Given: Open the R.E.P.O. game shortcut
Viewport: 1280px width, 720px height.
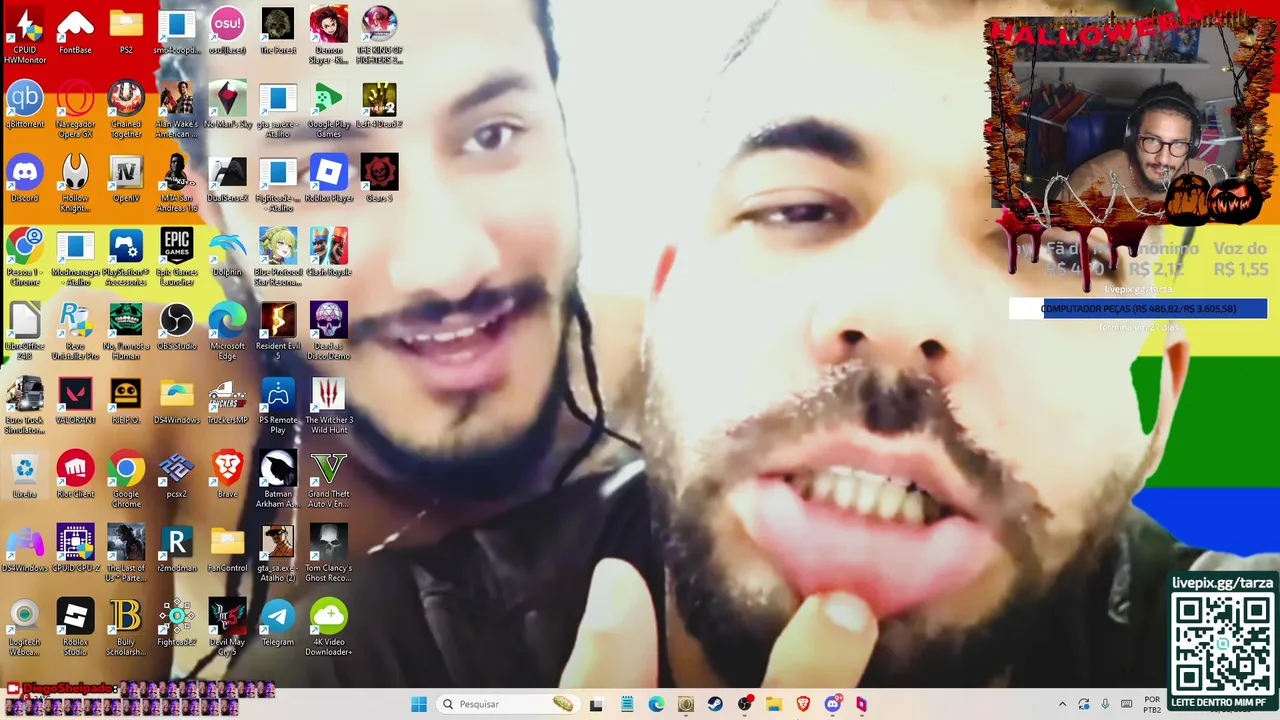Looking at the screenshot, I should 126,402.
